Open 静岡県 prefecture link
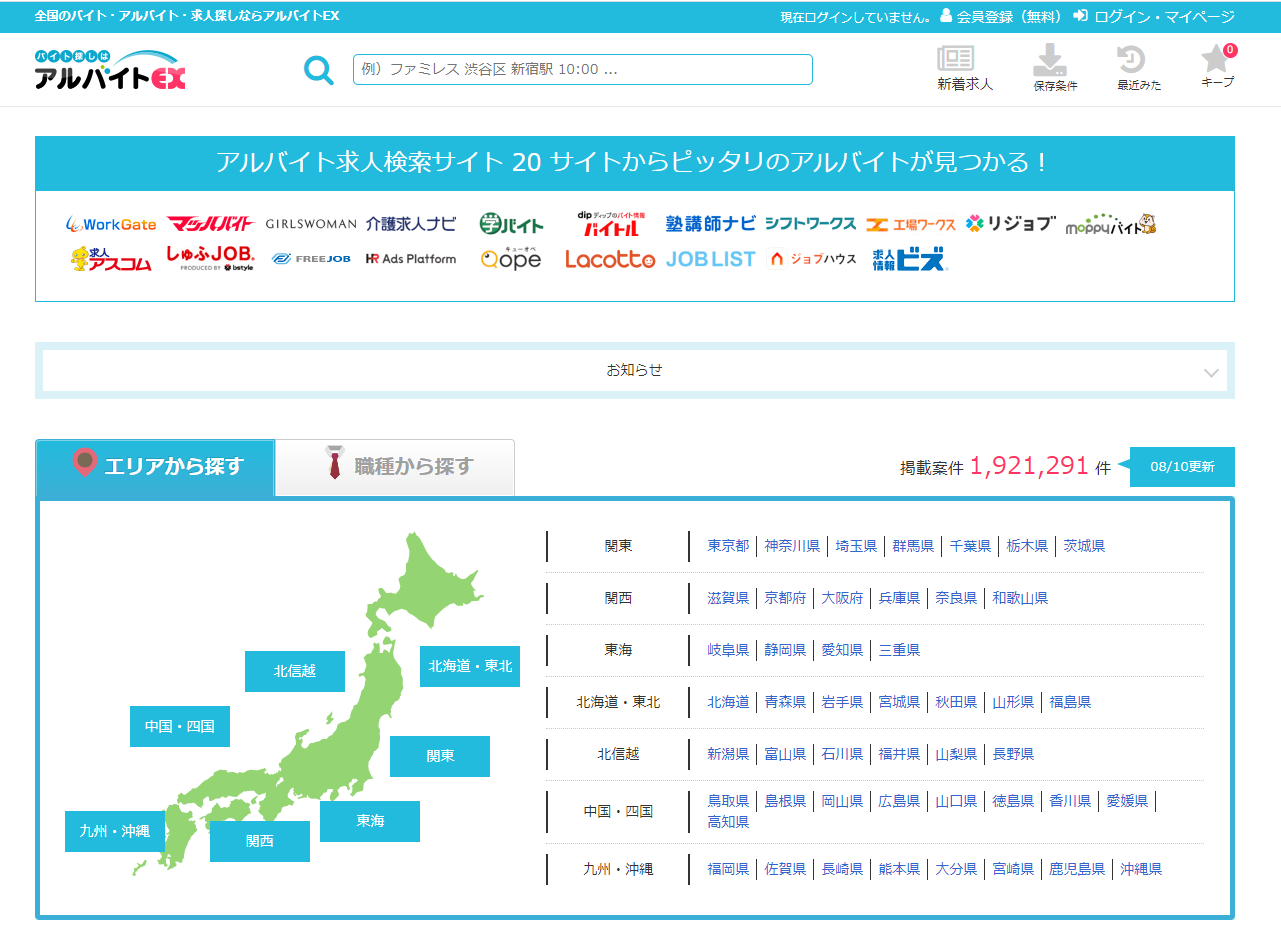Viewport: 1281px width, 930px height. (785, 650)
